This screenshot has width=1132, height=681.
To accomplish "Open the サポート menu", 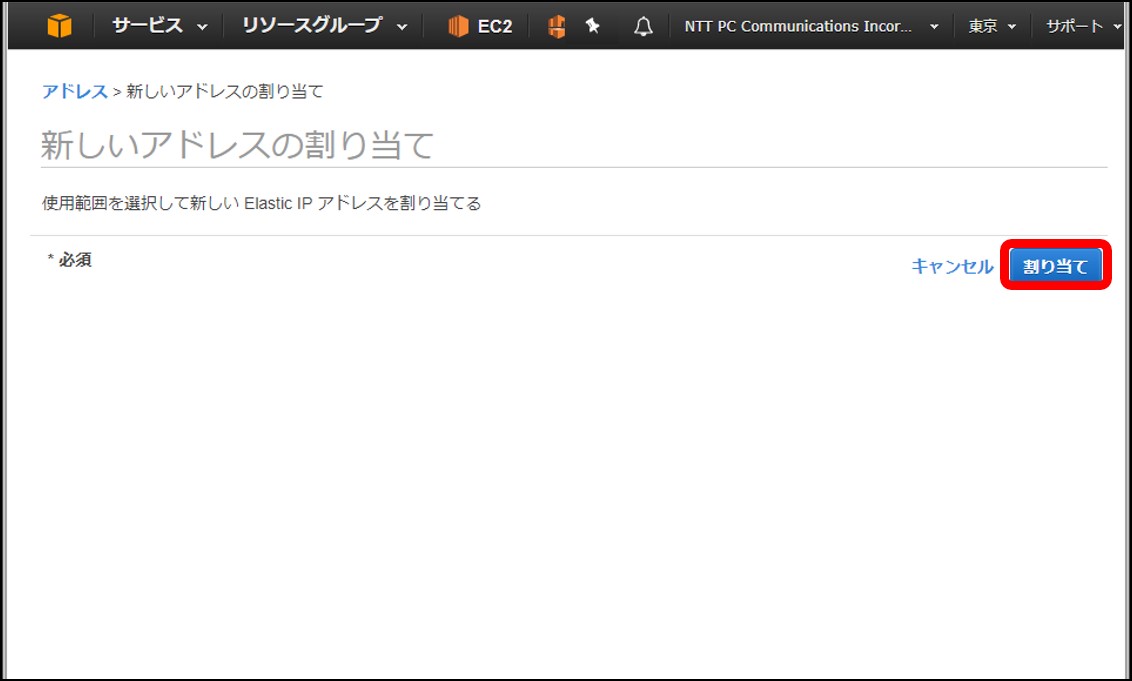I will [1083, 26].
